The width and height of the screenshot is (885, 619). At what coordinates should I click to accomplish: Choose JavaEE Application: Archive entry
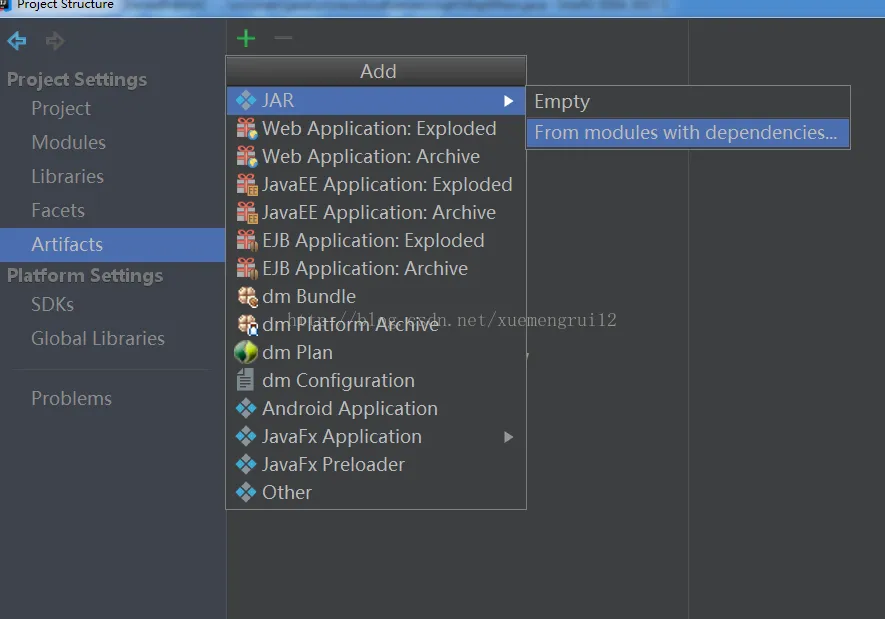pyautogui.click(x=379, y=213)
